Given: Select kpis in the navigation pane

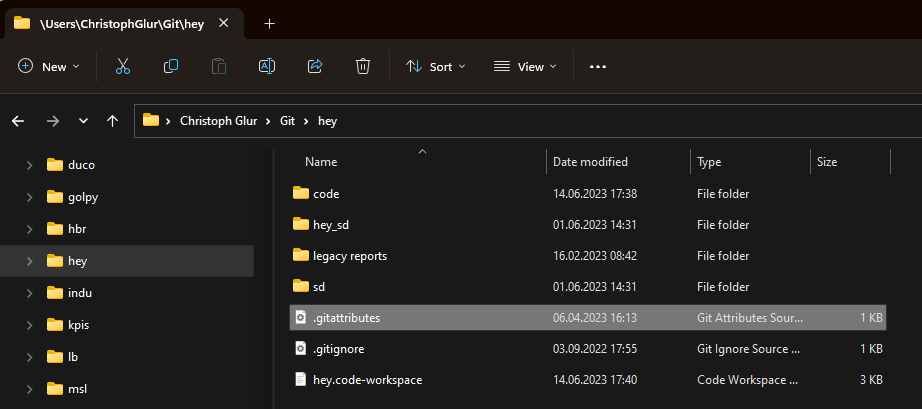Looking at the screenshot, I should pyautogui.click(x=79, y=324).
